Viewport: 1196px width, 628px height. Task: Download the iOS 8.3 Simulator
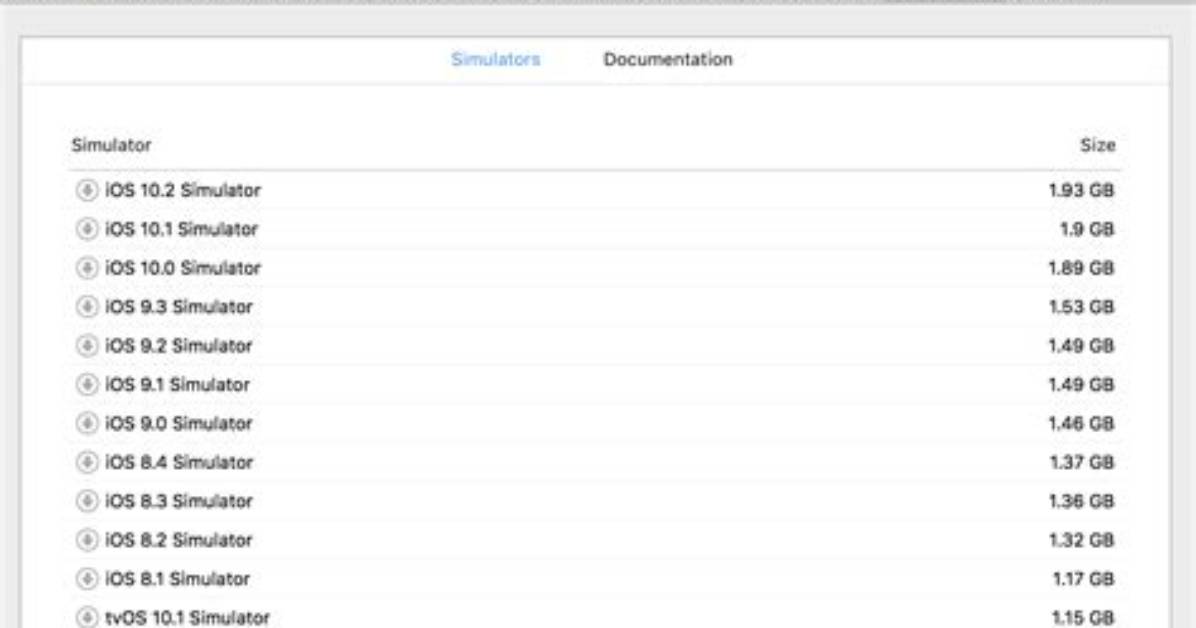coord(87,501)
